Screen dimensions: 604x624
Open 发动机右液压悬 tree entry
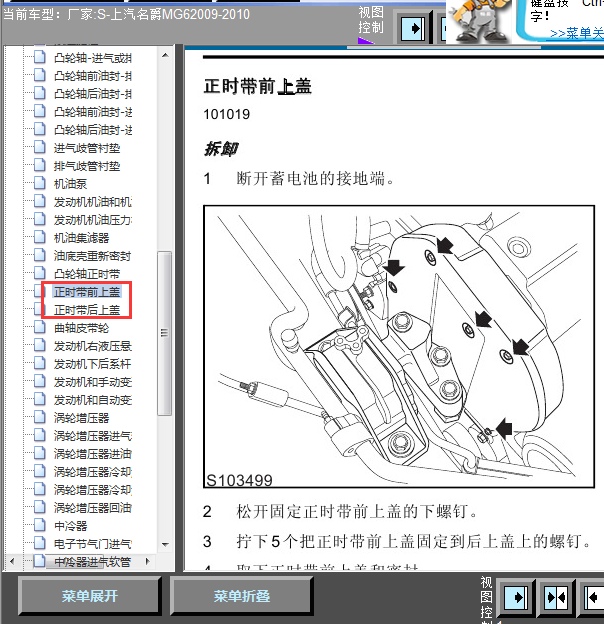coord(93,346)
